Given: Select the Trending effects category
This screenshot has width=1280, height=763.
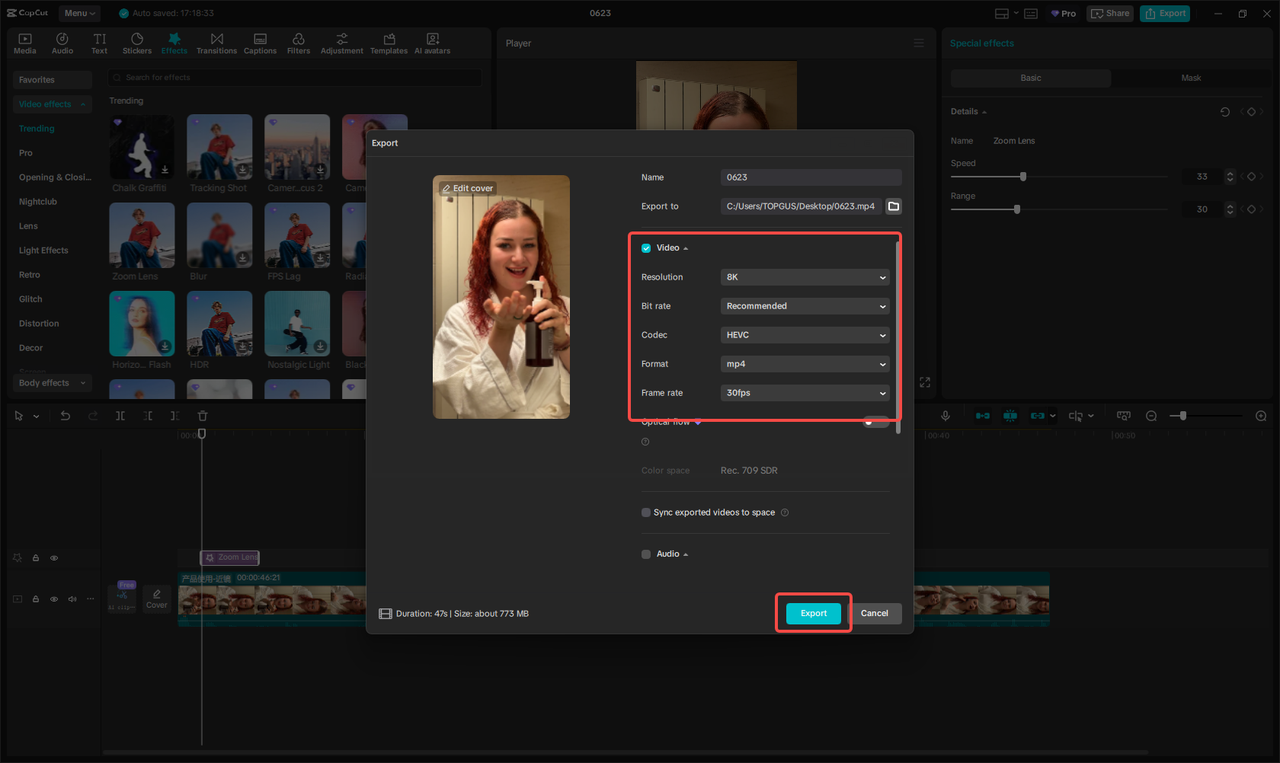Looking at the screenshot, I should [x=36, y=128].
